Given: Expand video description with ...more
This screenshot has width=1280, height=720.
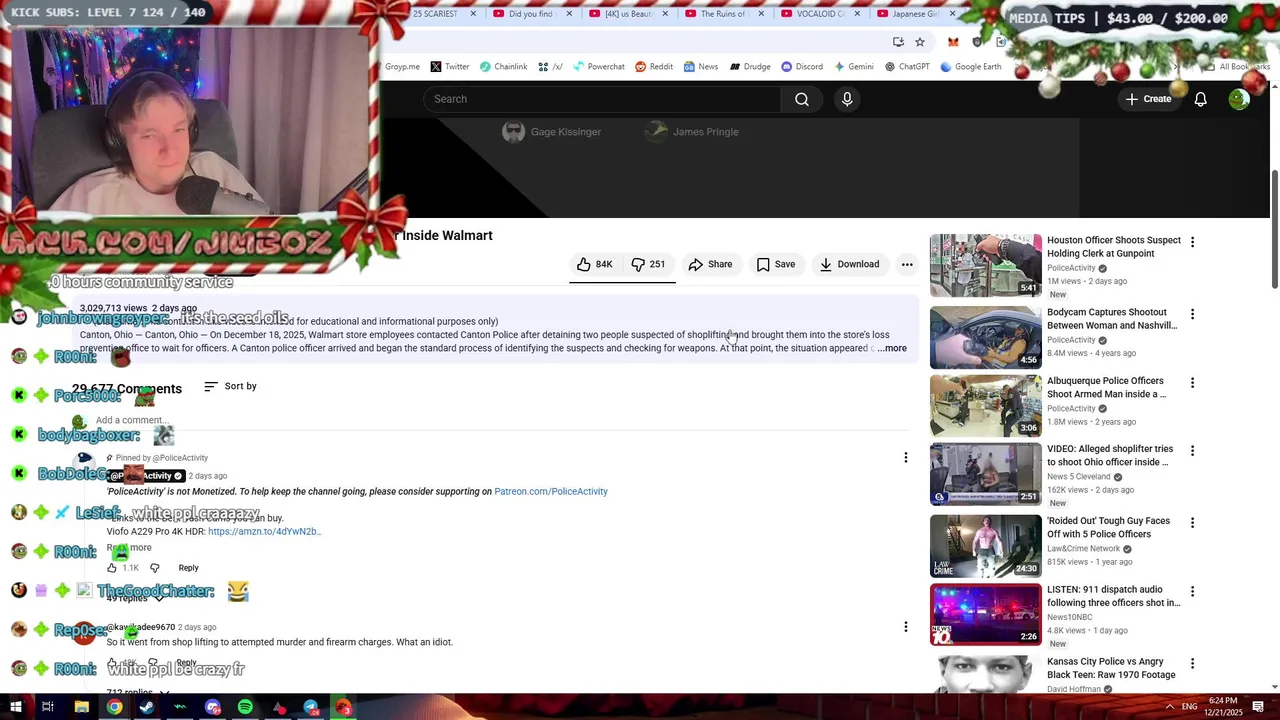Looking at the screenshot, I should [x=892, y=348].
